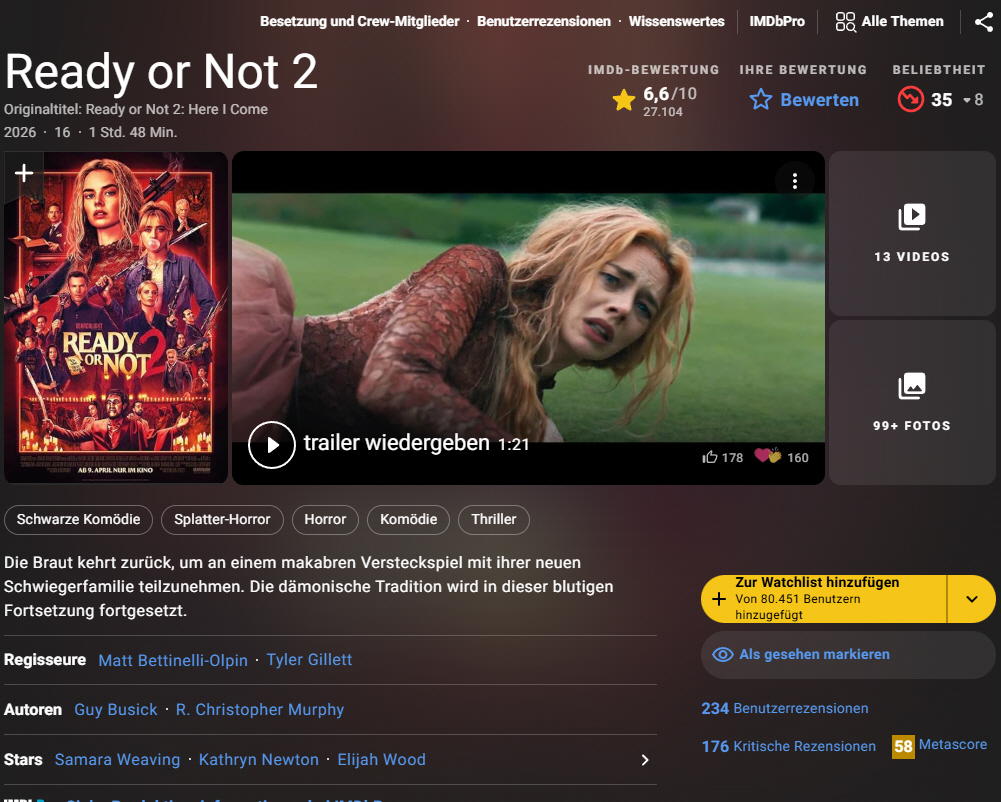
Task: Open the trailer three-dot options menu
Action: tap(795, 181)
